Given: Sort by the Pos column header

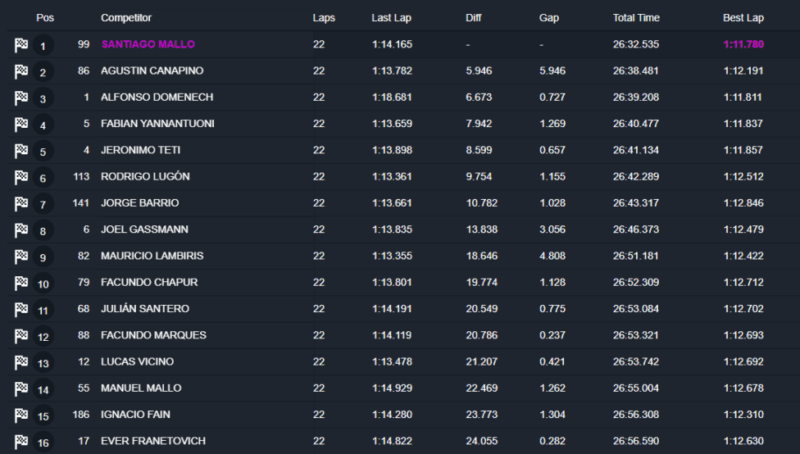Looking at the screenshot, I should coord(43,18).
